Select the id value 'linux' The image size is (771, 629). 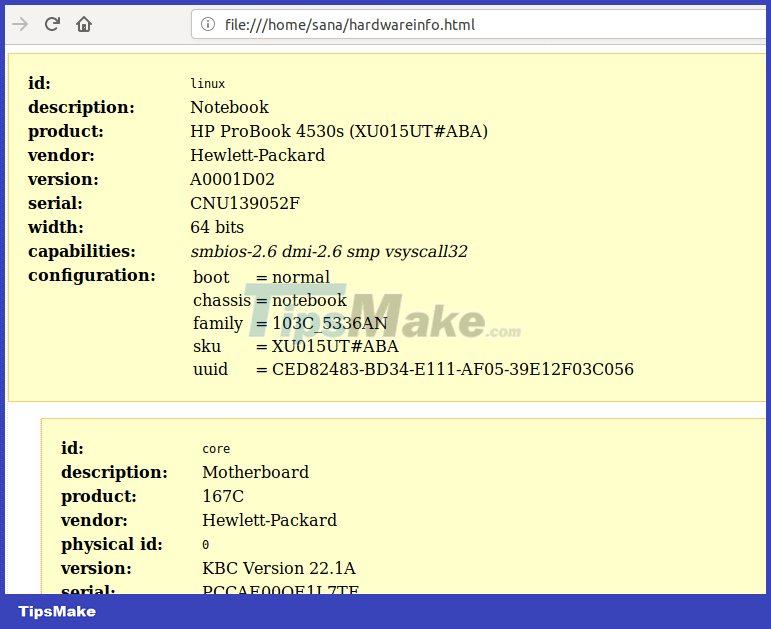(208, 84)
